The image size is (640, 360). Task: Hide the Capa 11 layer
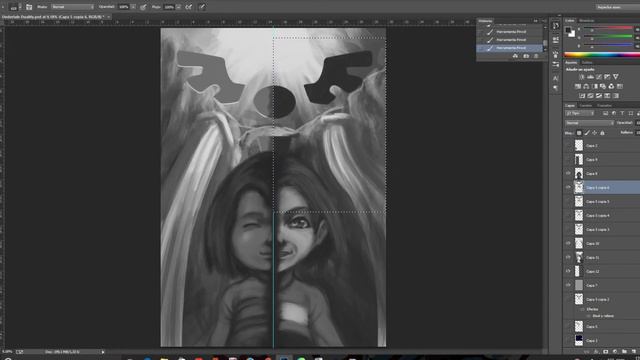(568, 257)
